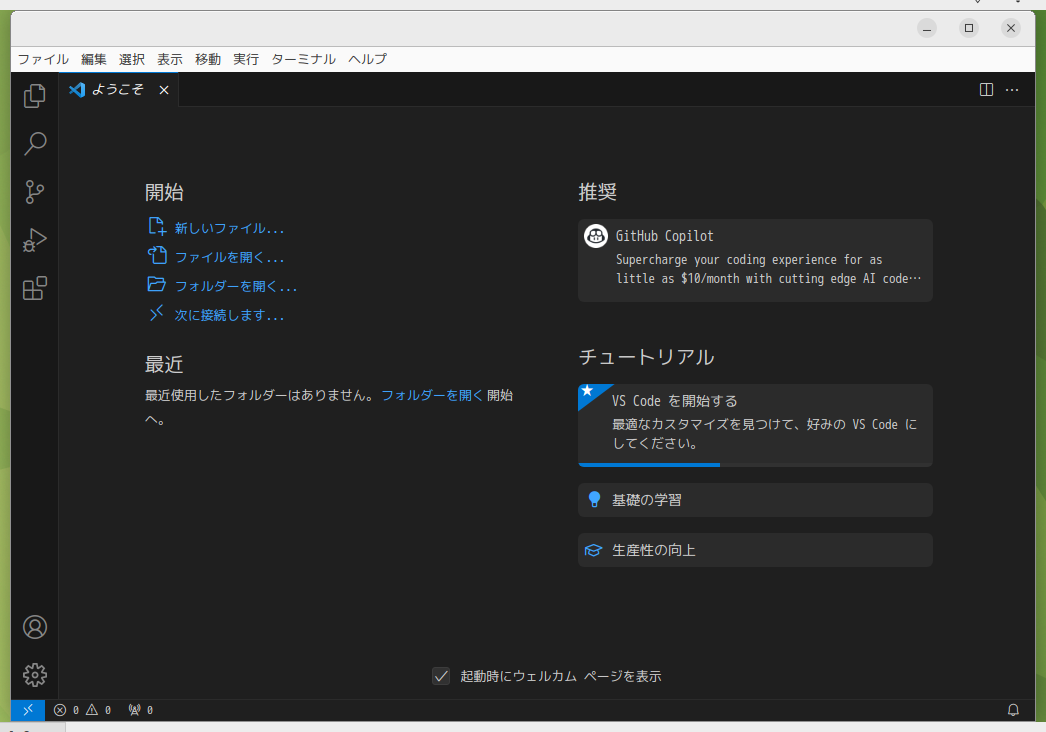The width and height of the screenshot is (1046, 732).
Task: Select the ようこそ tab
Action: click(118, 89)
